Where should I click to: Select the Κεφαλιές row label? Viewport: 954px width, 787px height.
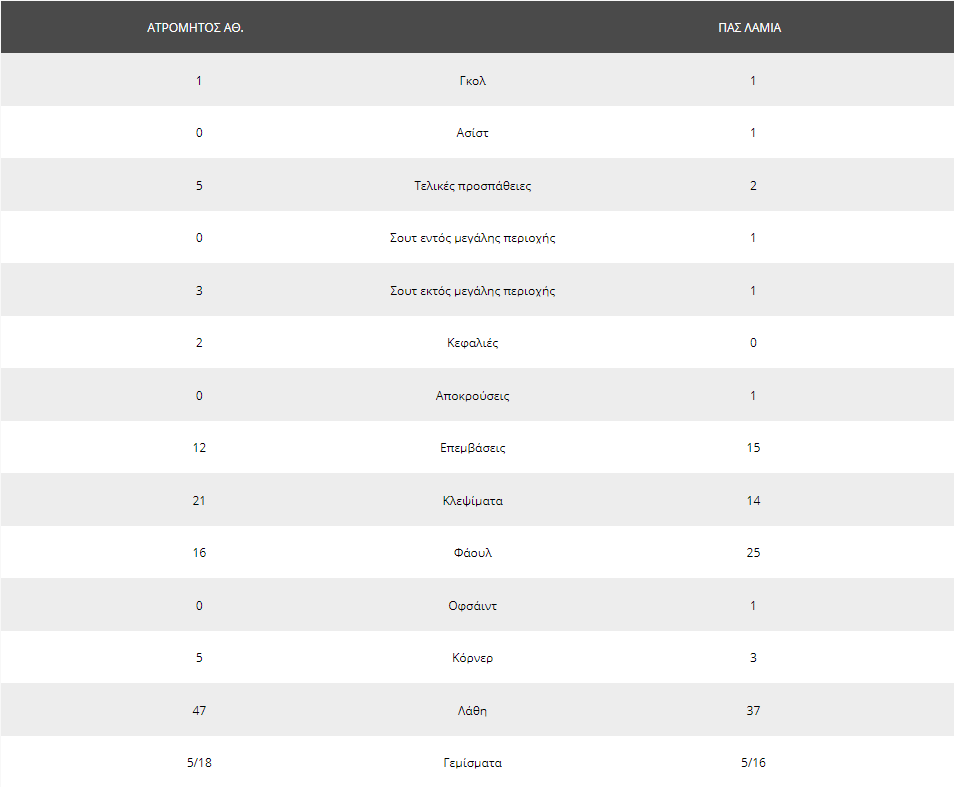click(x=473, y=342)
